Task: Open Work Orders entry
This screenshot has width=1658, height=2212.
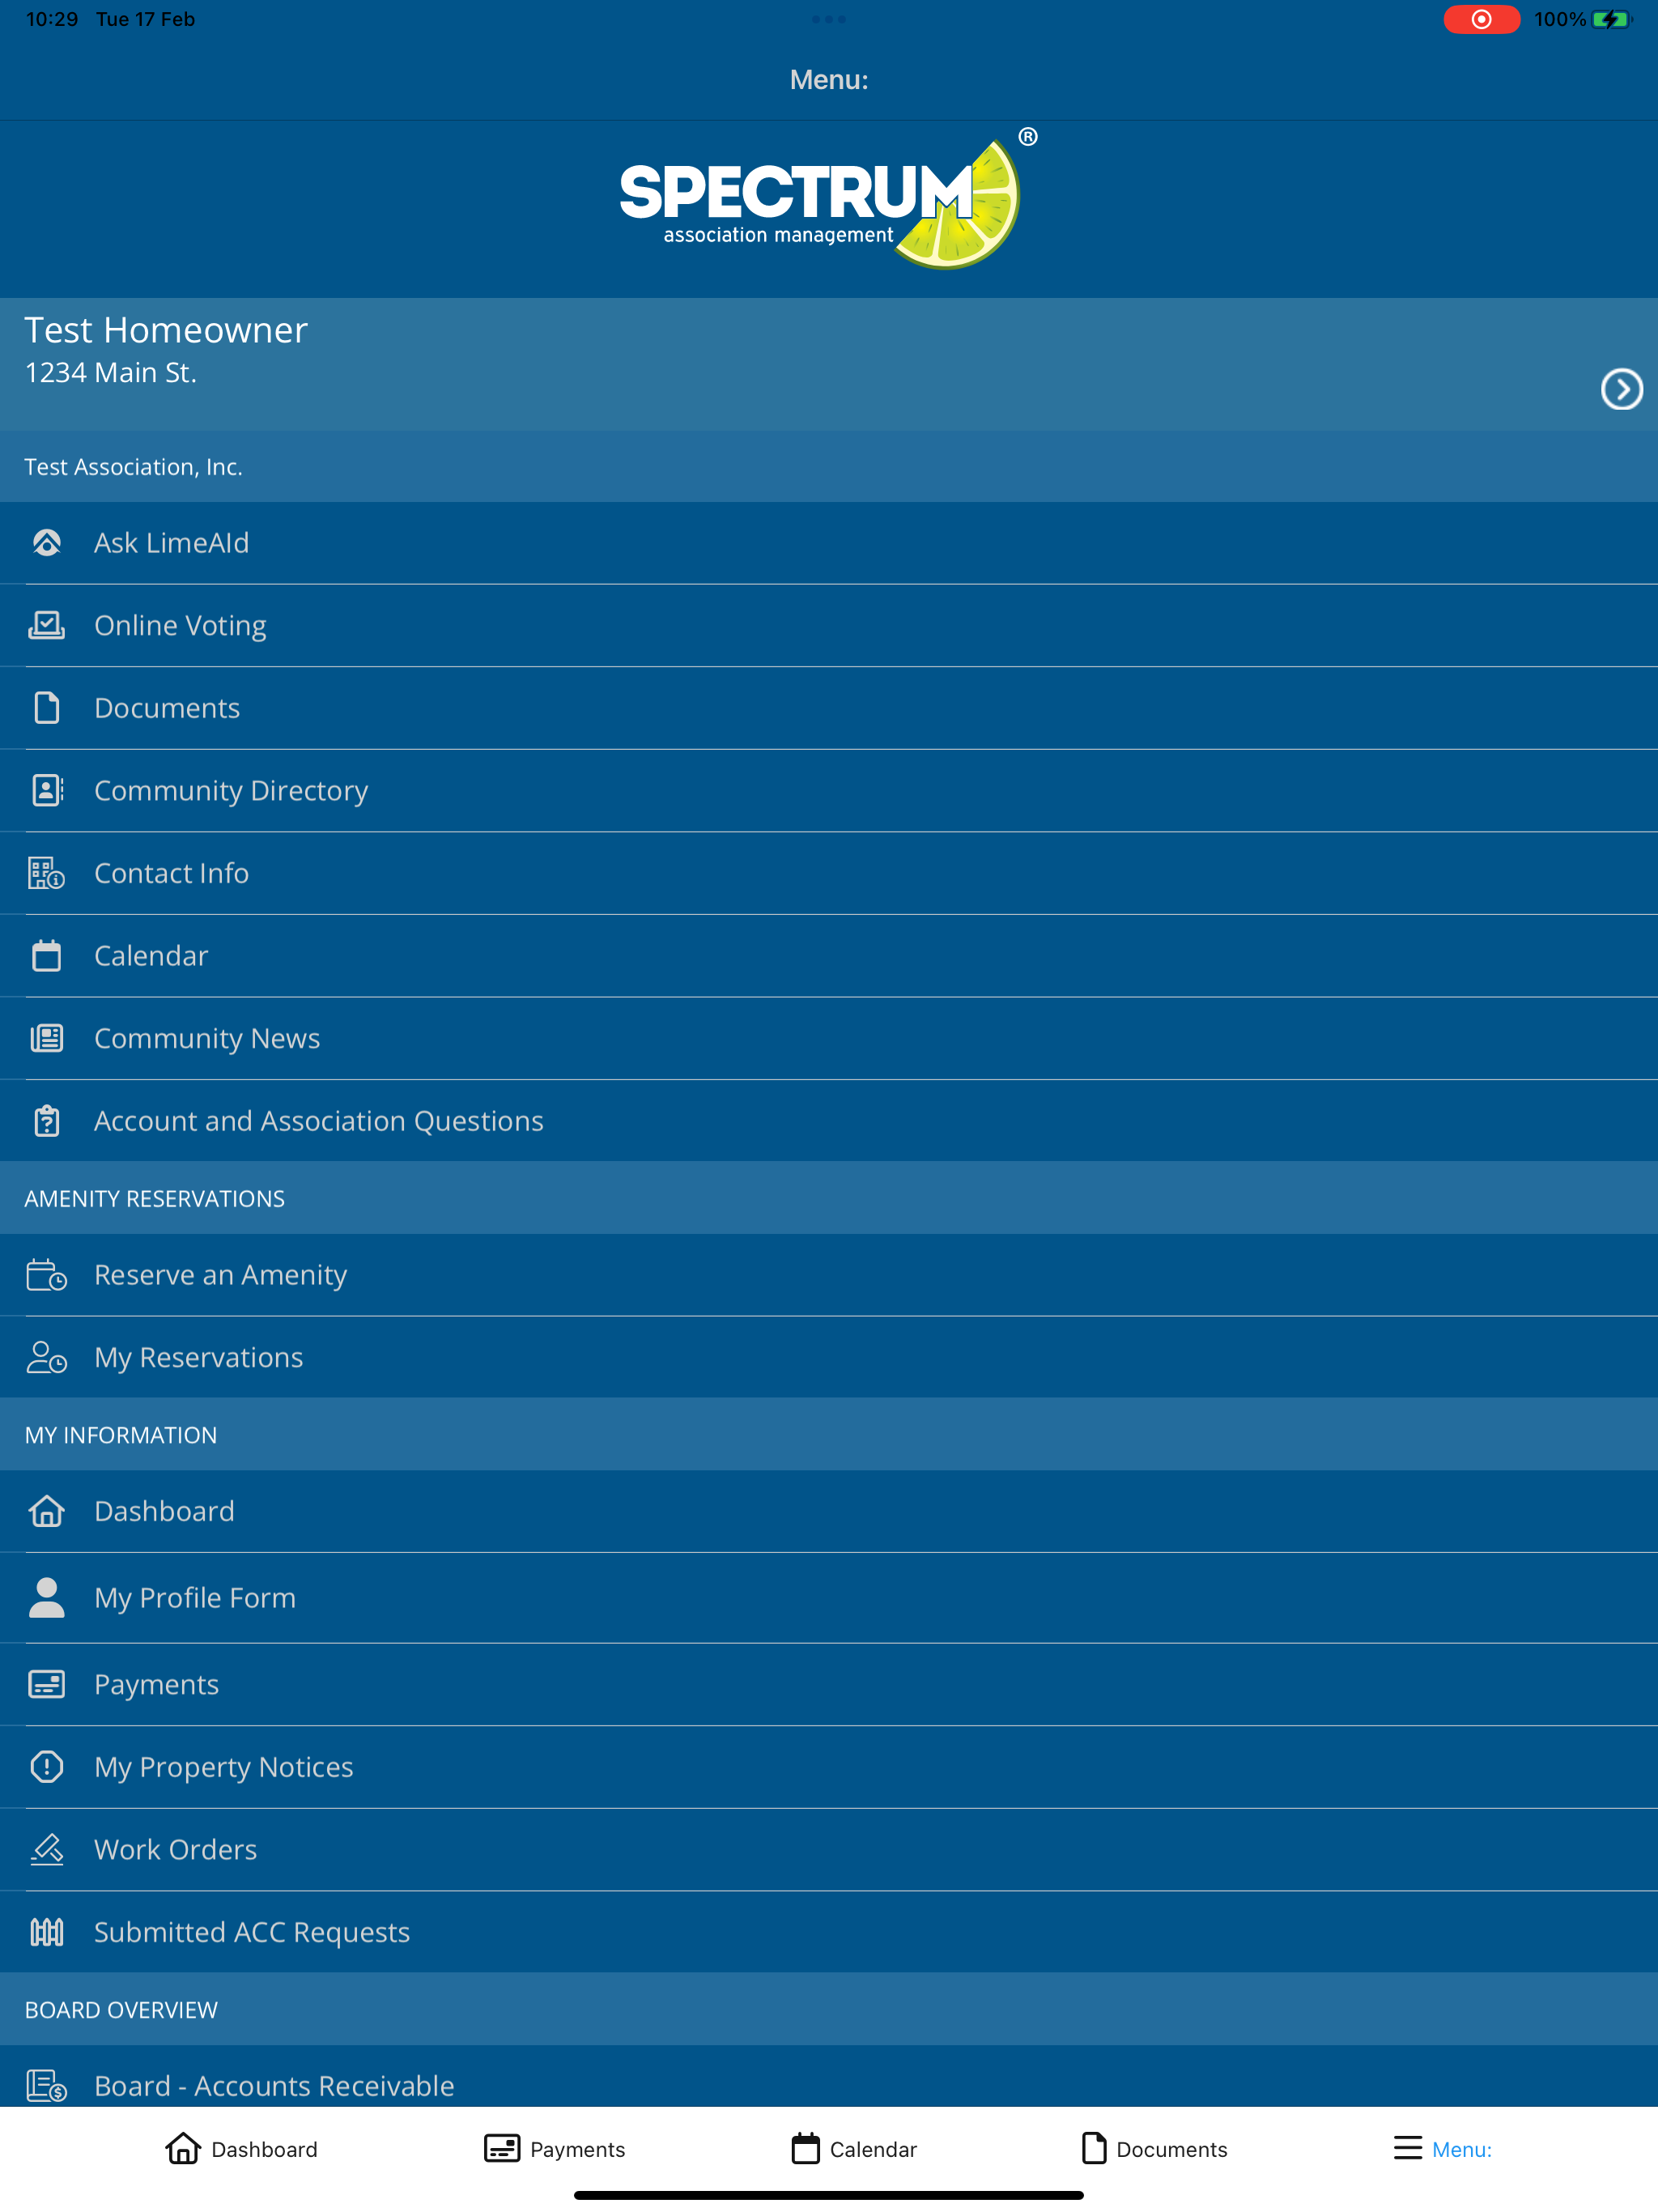Action: point(829,1850)
